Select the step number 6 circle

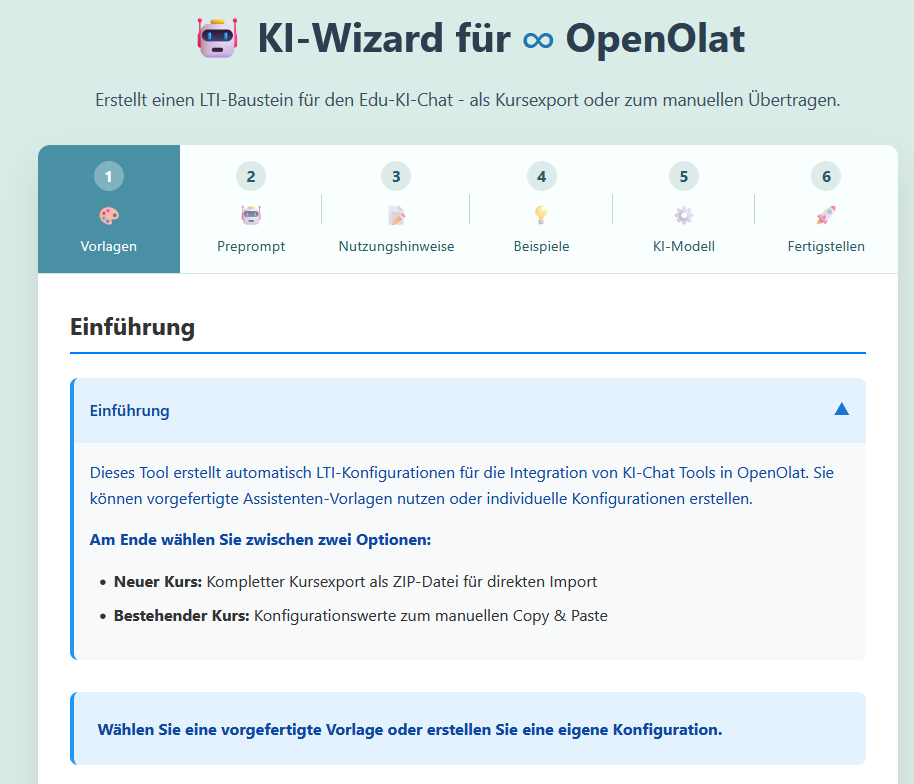[x=826, y=177]
